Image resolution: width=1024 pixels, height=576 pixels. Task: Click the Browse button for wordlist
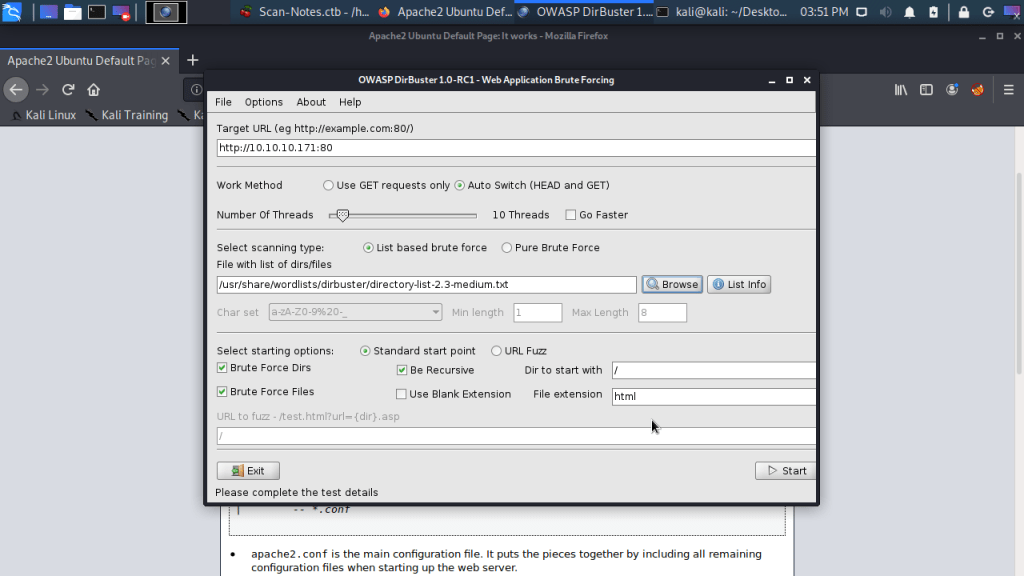coord(672,284)
